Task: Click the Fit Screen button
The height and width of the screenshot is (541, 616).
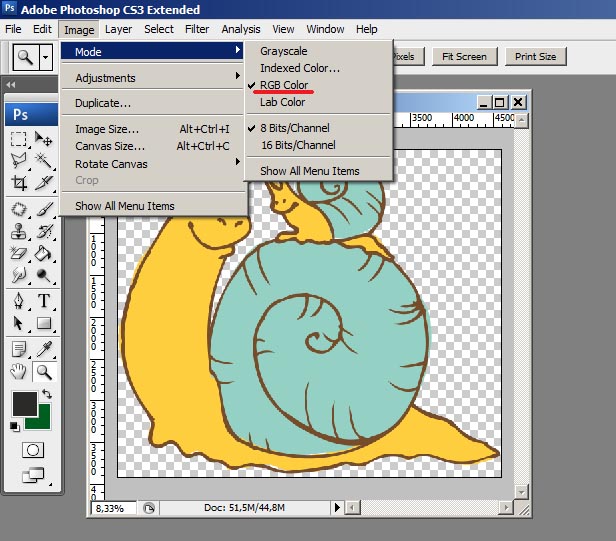Action: click(x=464, y=57)
